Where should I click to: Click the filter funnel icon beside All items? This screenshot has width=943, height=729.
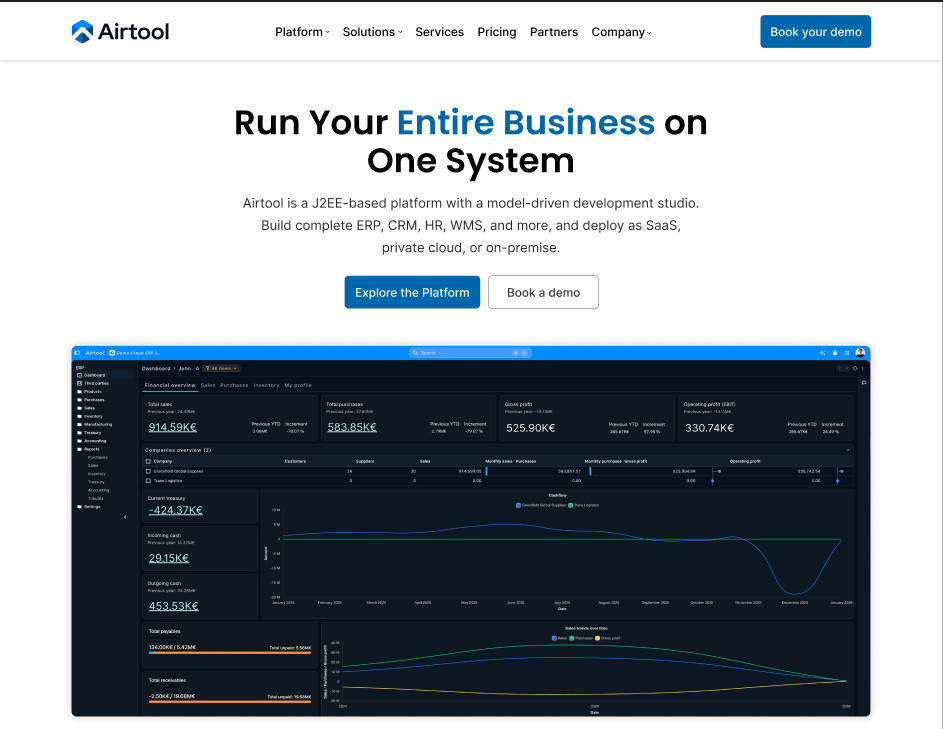(207, 368)
